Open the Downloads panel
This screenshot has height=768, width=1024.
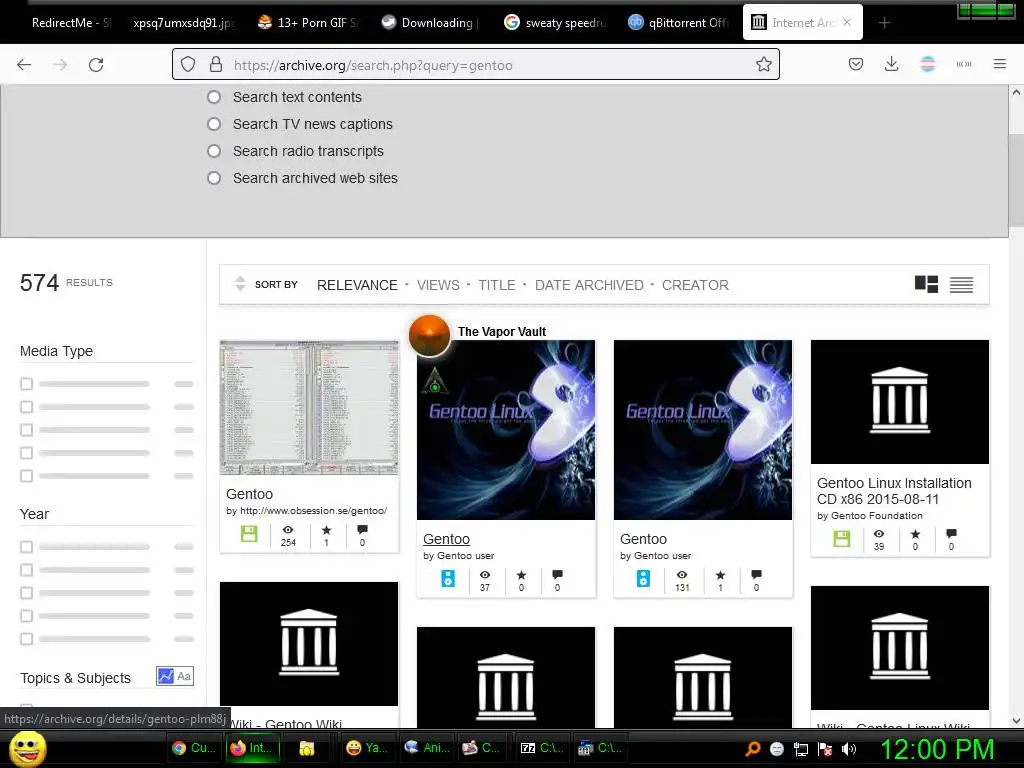coord(891,64)
